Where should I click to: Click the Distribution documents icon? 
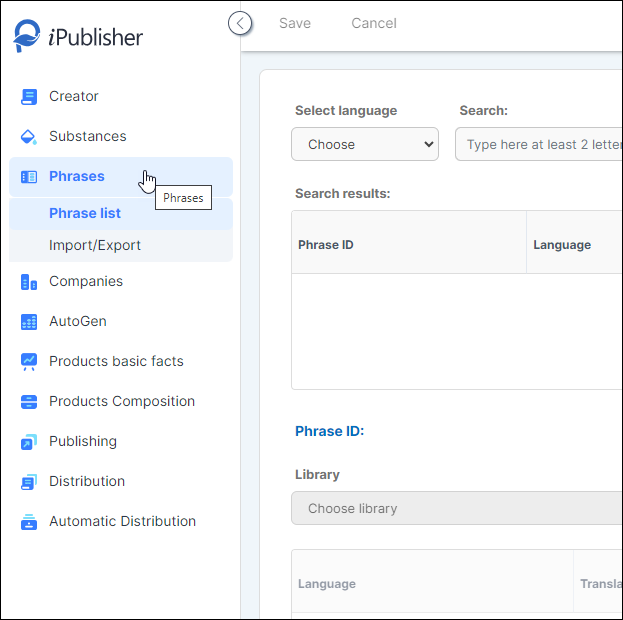(x=29, y=482)
